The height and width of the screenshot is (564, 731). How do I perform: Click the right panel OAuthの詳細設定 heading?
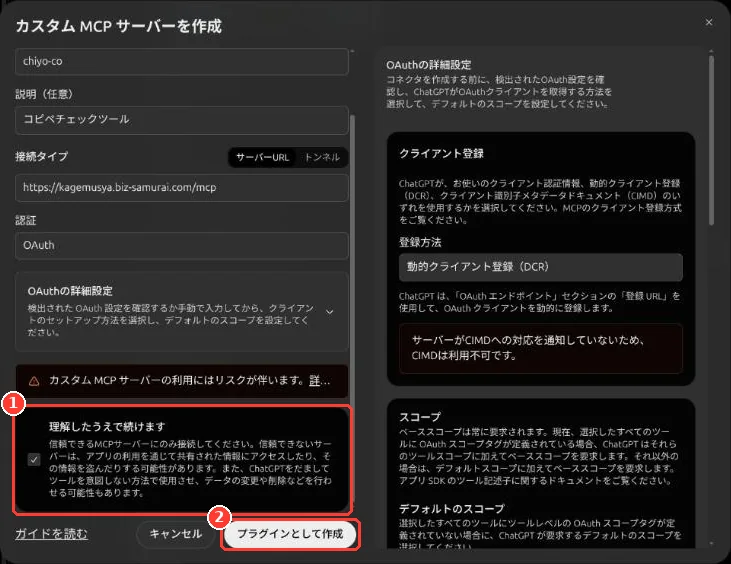tap(428, 65)
